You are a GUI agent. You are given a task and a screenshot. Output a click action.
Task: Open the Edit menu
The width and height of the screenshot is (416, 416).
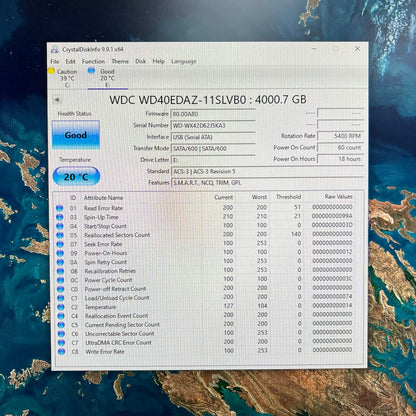pyautogui.click(x=70, y=62)
